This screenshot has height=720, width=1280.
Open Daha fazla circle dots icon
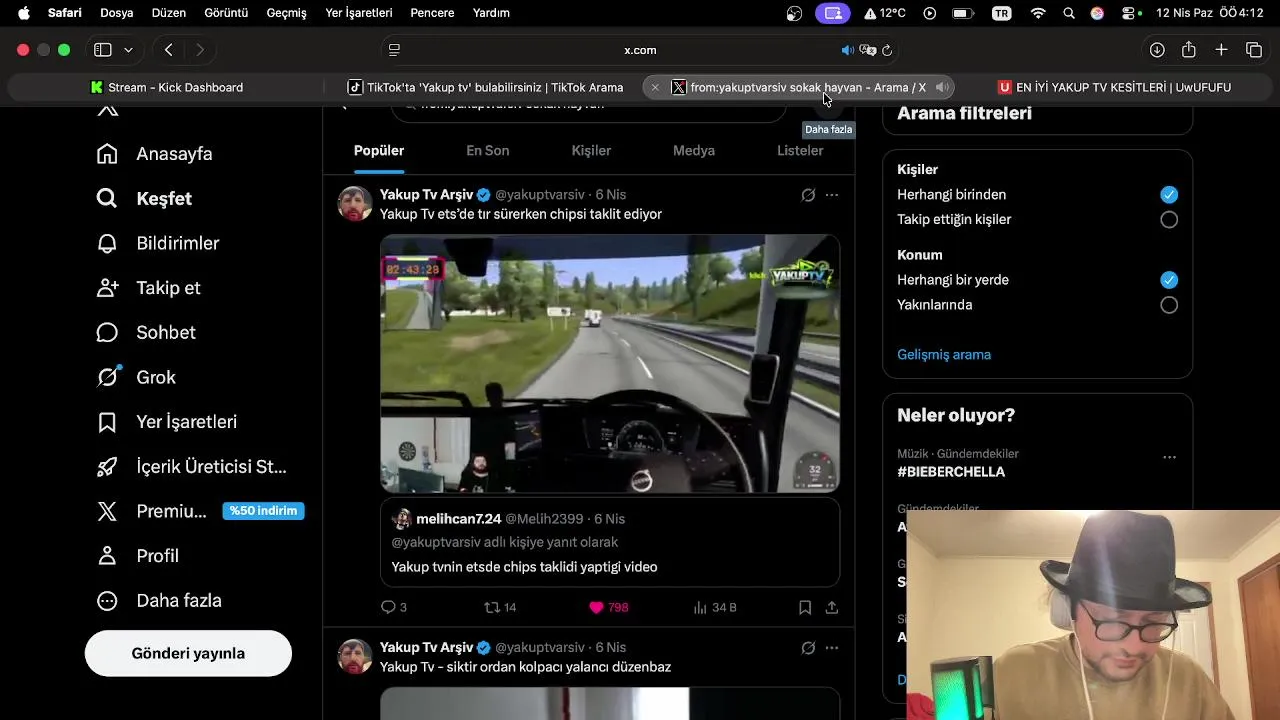coord(107,601)
